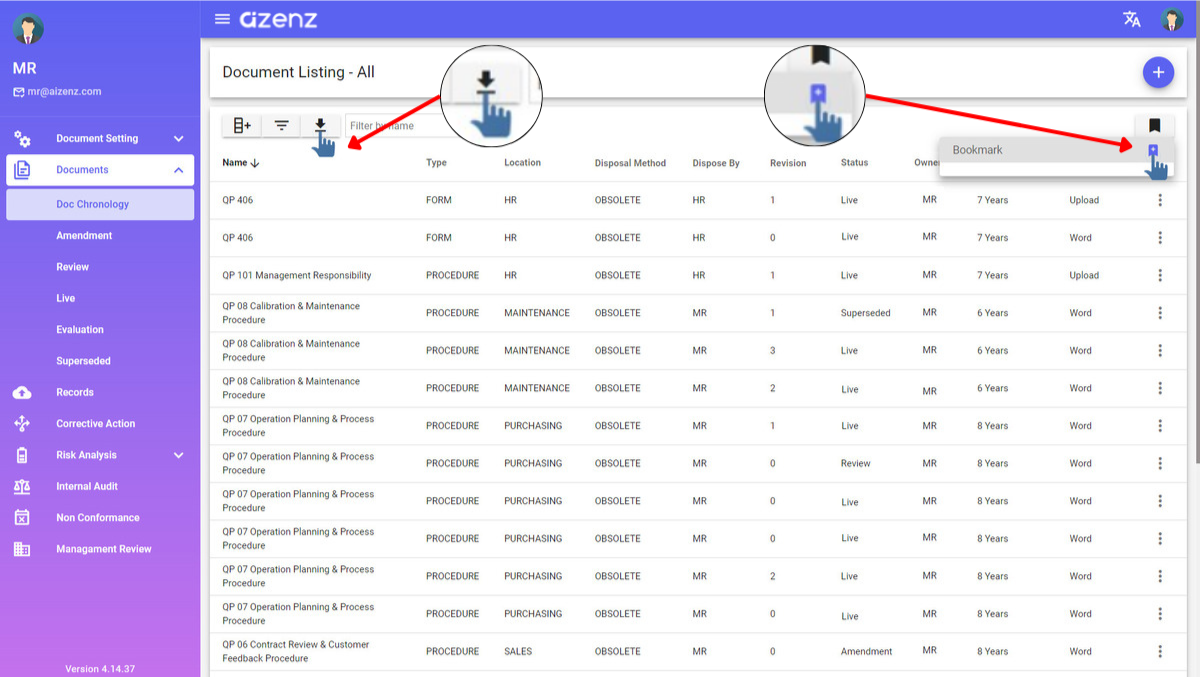
Task: Open the language translate icon
Action: (x=1132, y=19)
